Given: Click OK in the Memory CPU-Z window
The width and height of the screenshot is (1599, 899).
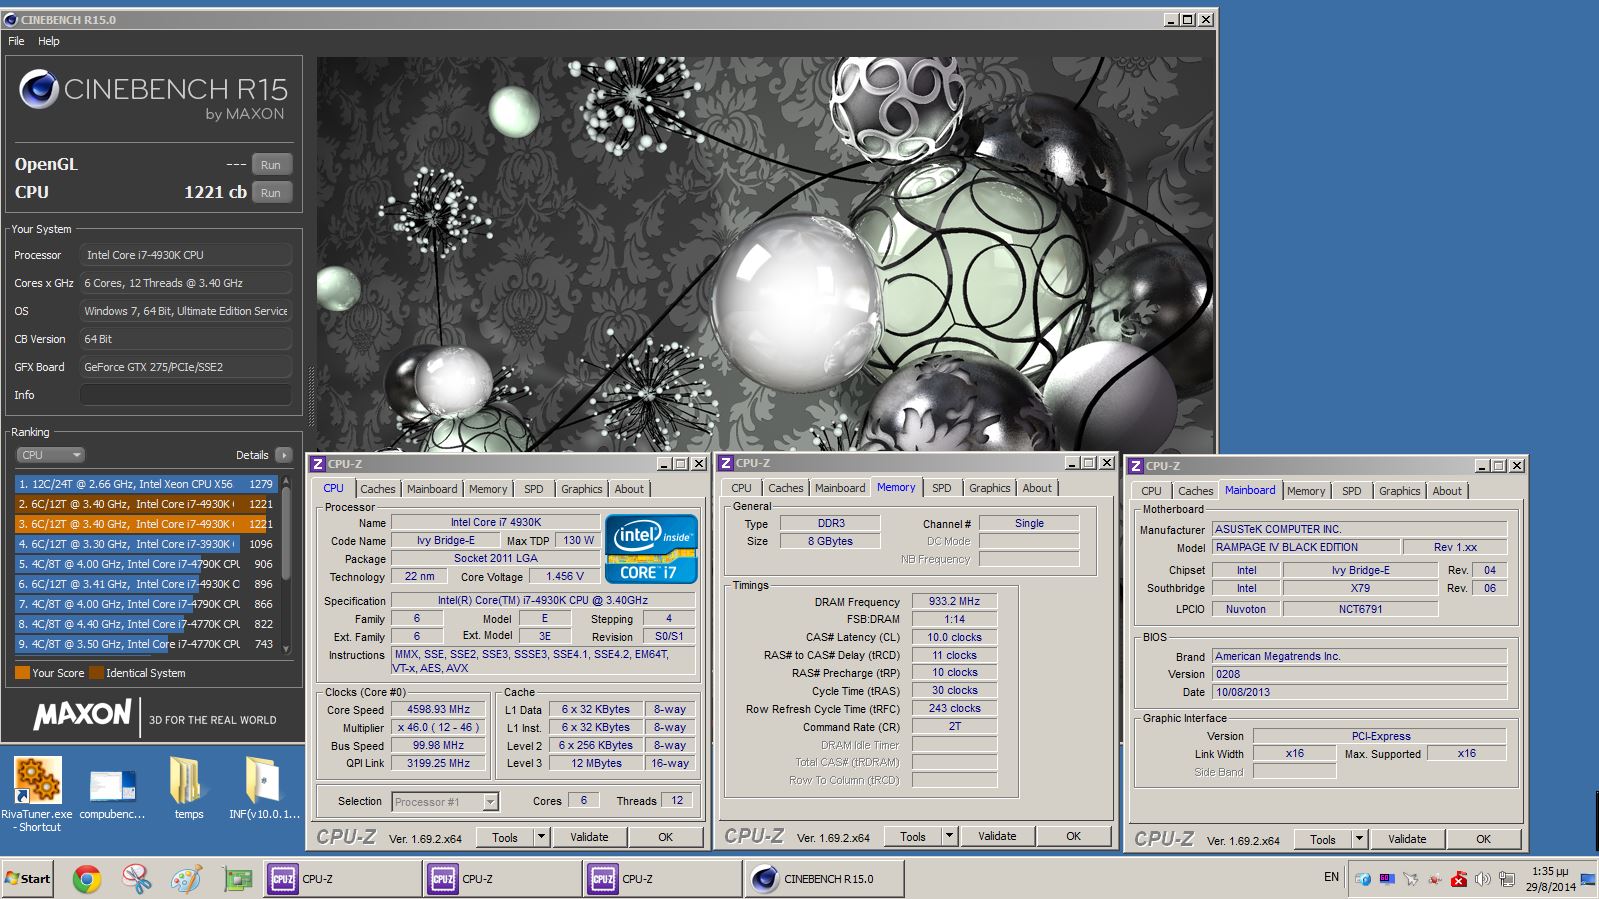Looking at the screenshot, I should 1073,836.
